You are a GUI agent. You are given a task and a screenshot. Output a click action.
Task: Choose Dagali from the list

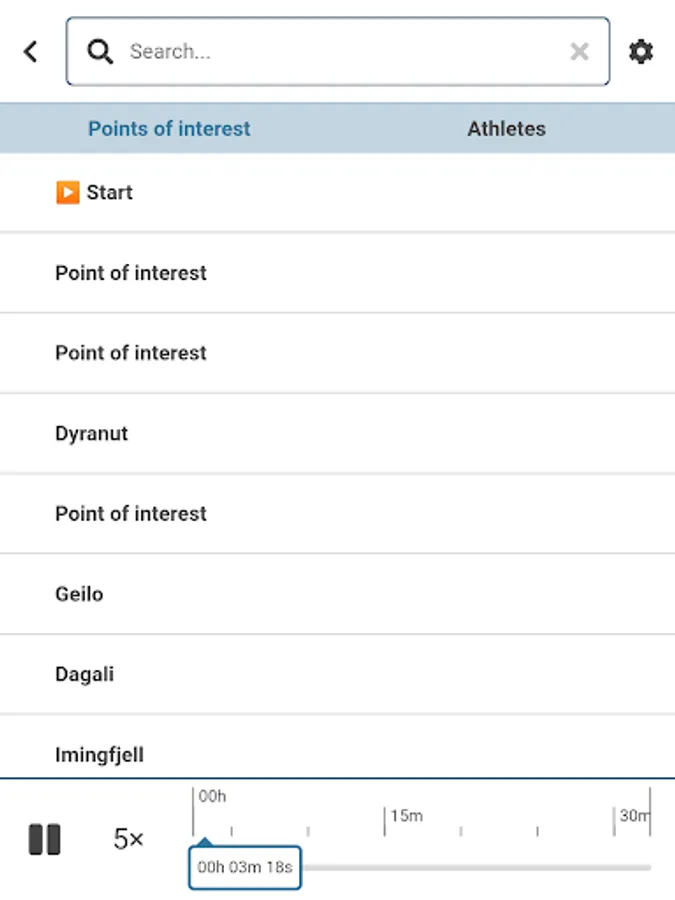pyautogui.click(x=84, y=674)
